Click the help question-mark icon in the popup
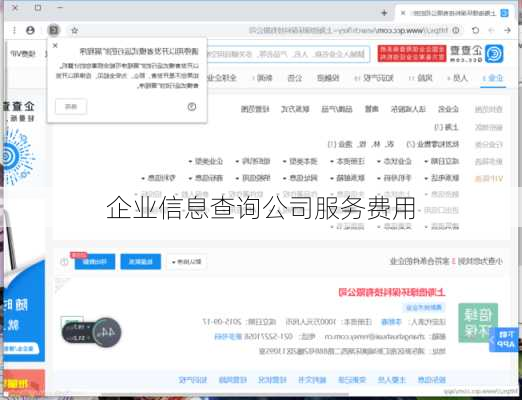The image size is (522, 400). 192,107
